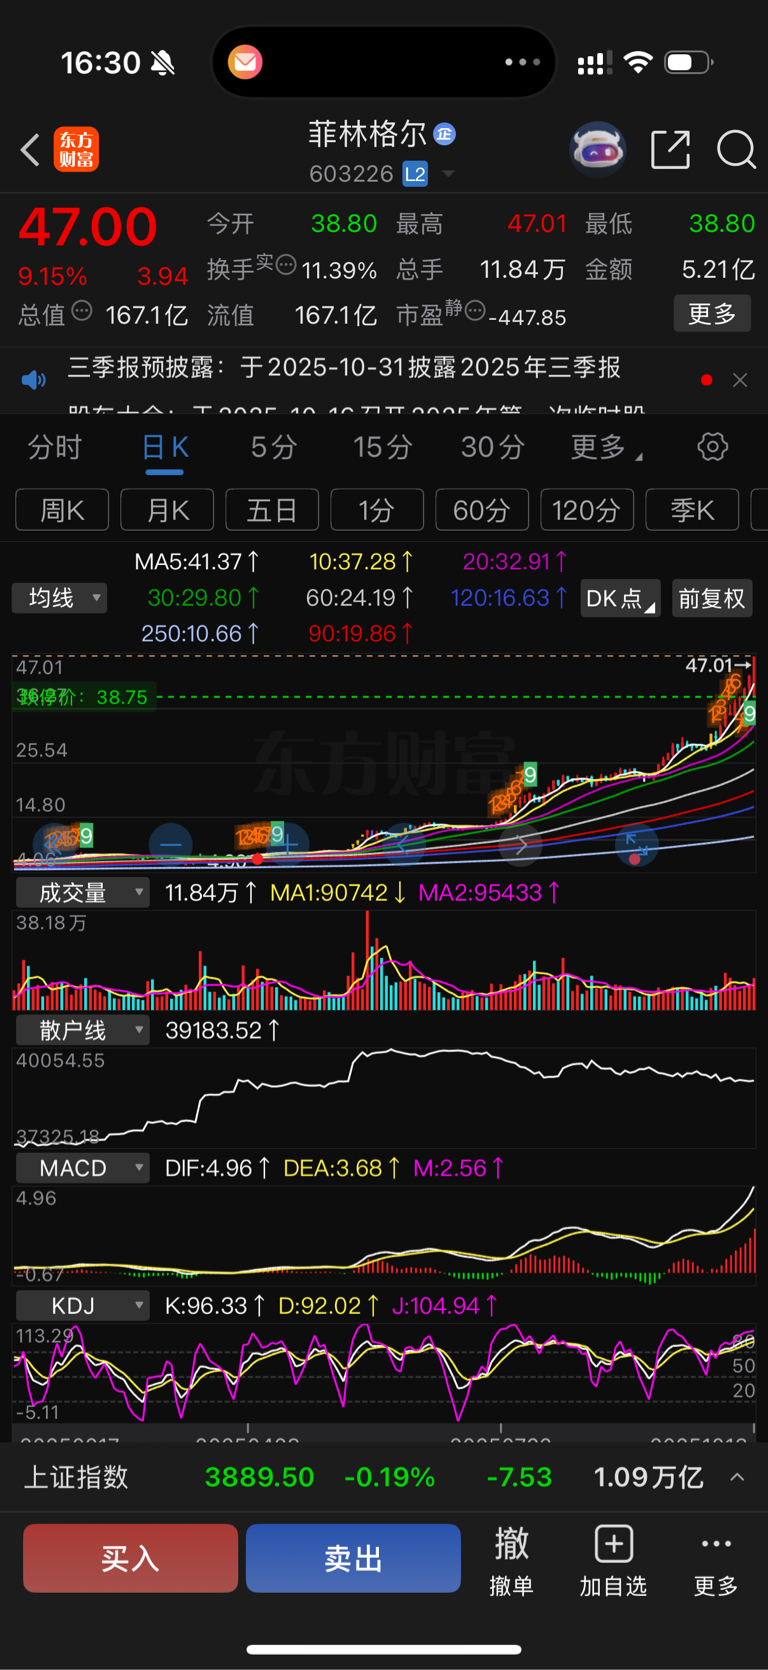The width and height of the screenshot is (768, 1670).
Task: Tap the 撤单 cancel order icon
Action: coord(511,1560)
